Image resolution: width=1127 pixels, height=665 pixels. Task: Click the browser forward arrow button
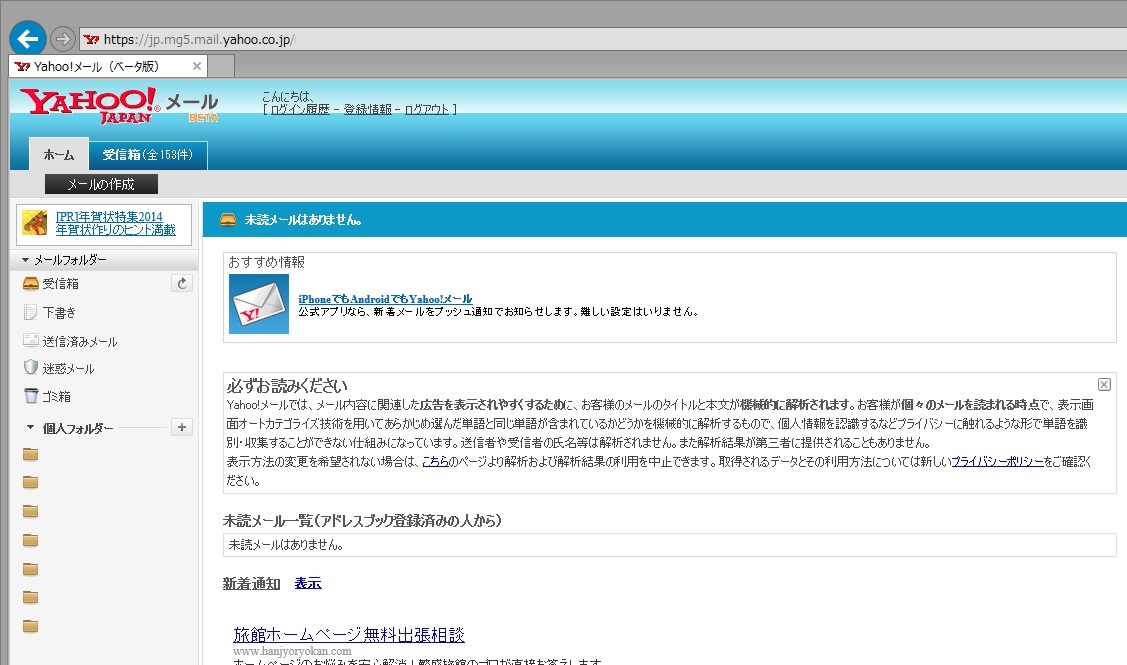point(63,39)
